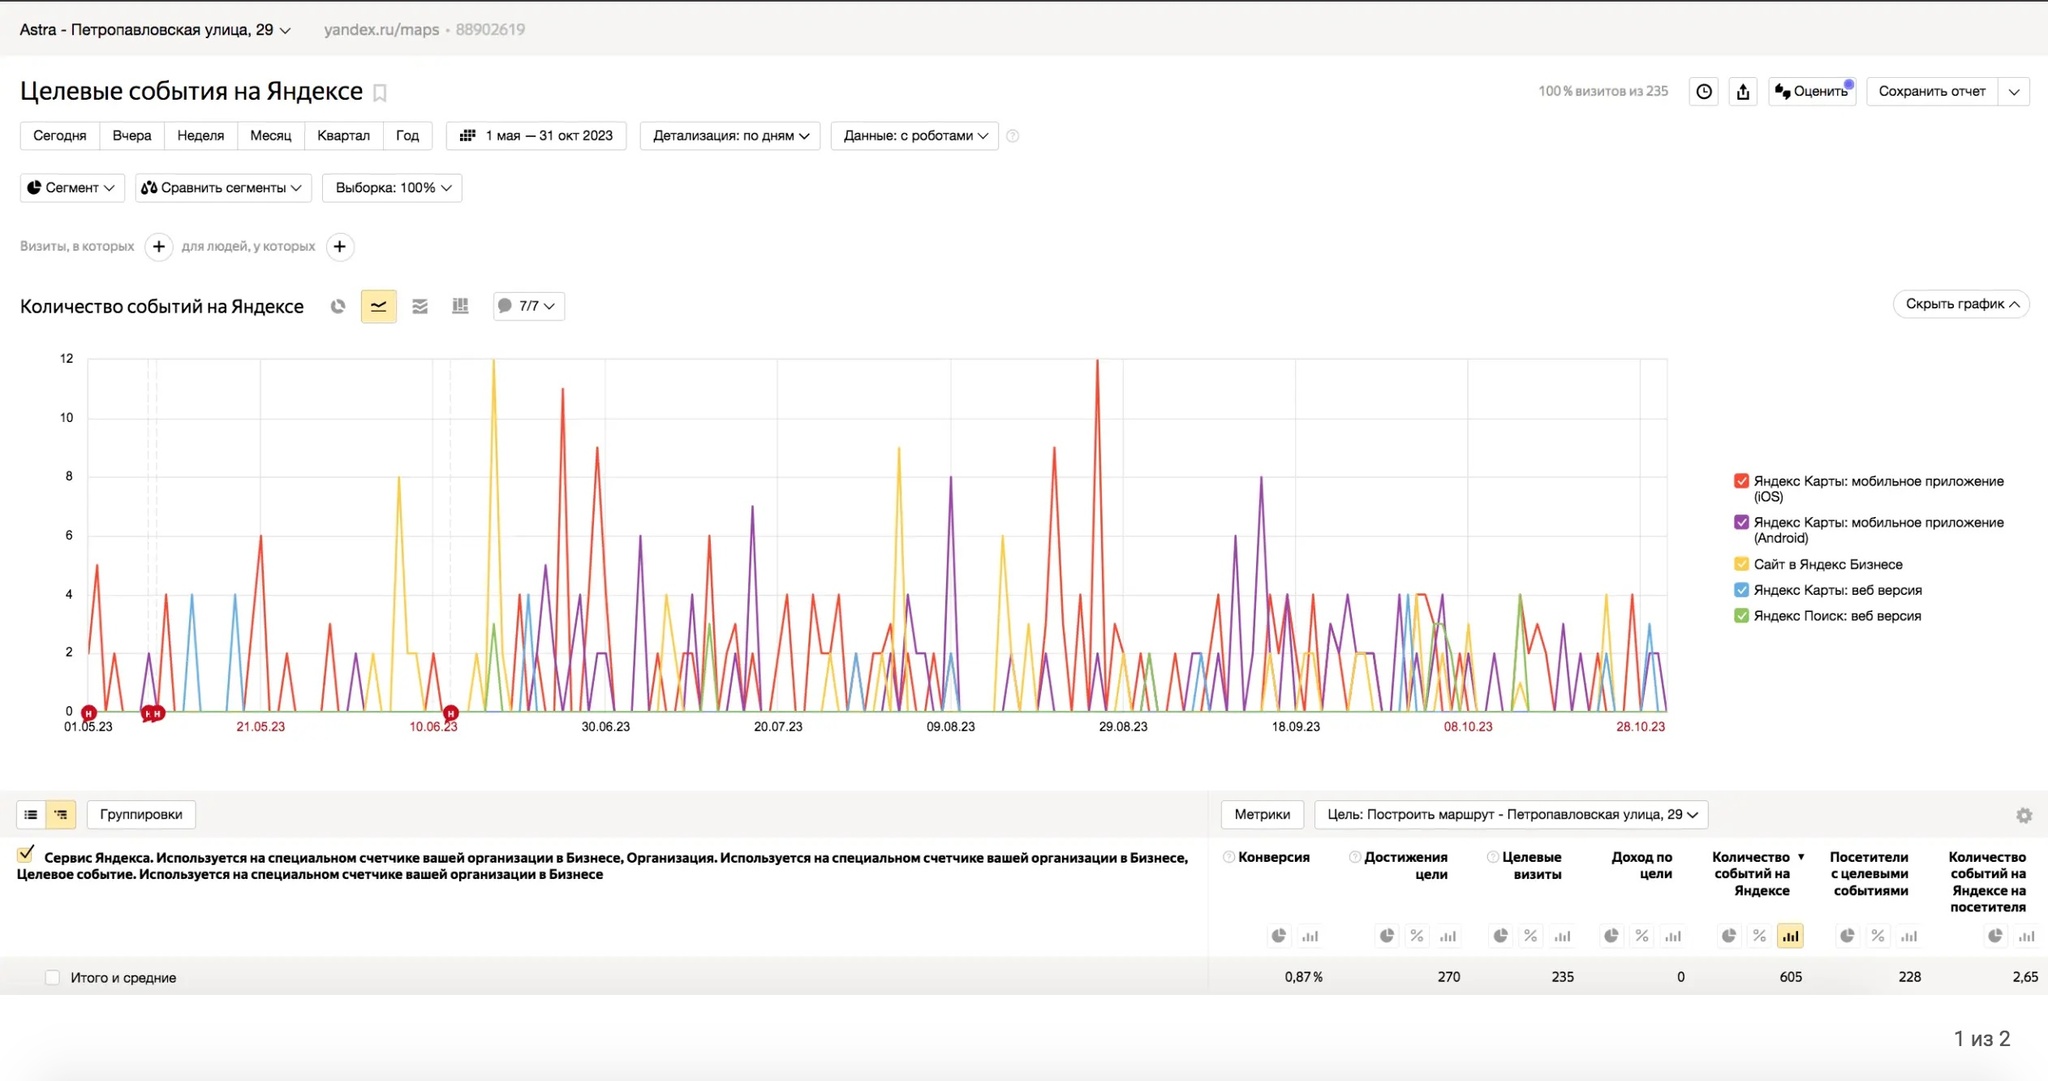Uncheck the Сервис Яндекса header row checkbox

click(26, 855)
